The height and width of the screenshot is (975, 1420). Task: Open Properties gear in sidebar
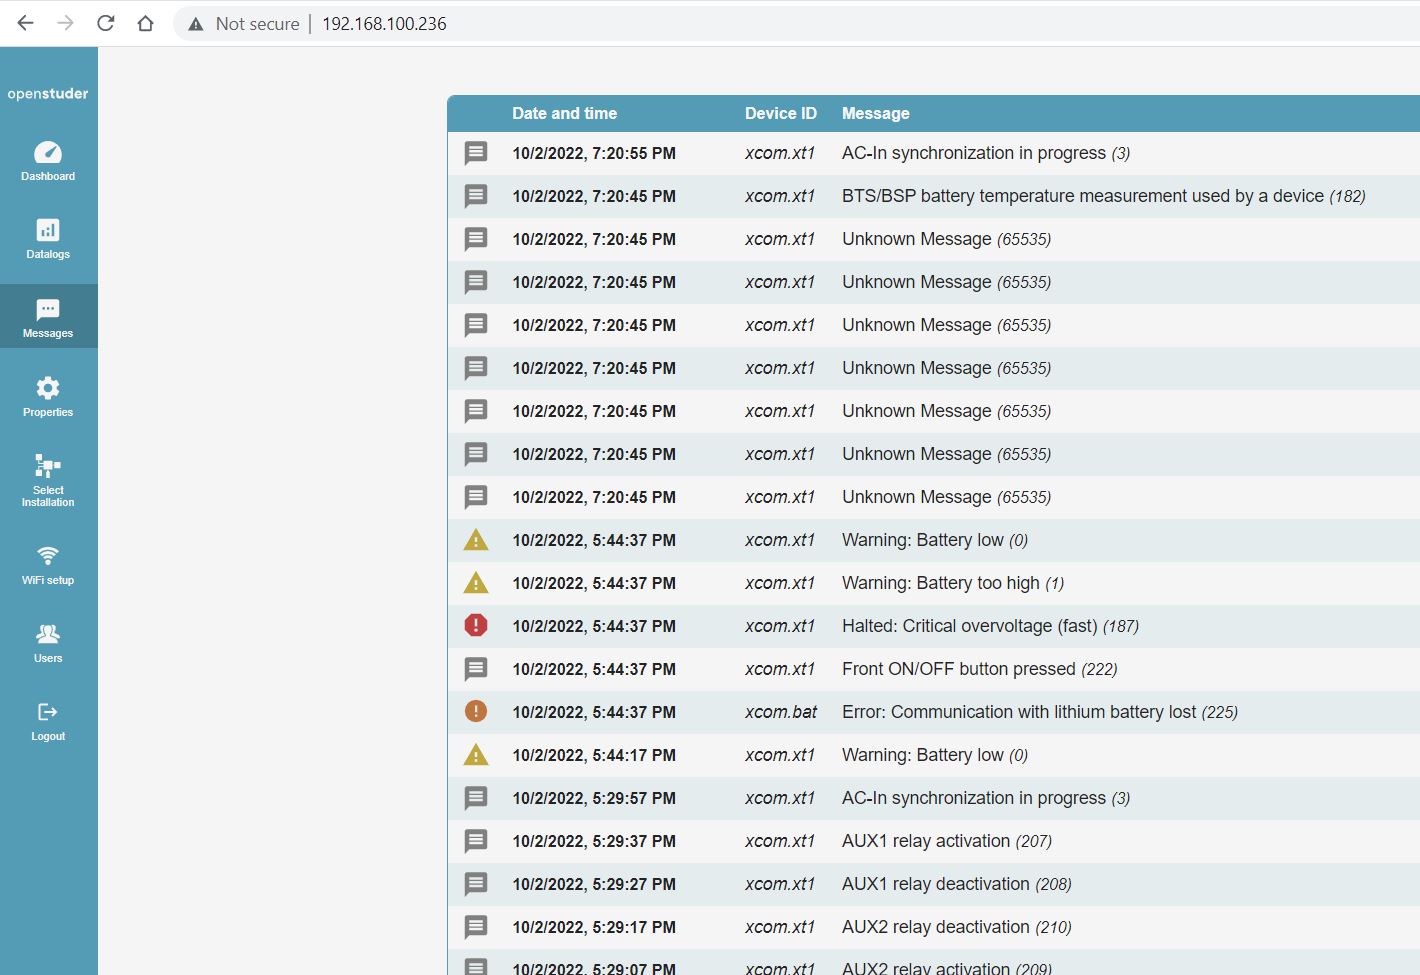[x=48, y=396]
